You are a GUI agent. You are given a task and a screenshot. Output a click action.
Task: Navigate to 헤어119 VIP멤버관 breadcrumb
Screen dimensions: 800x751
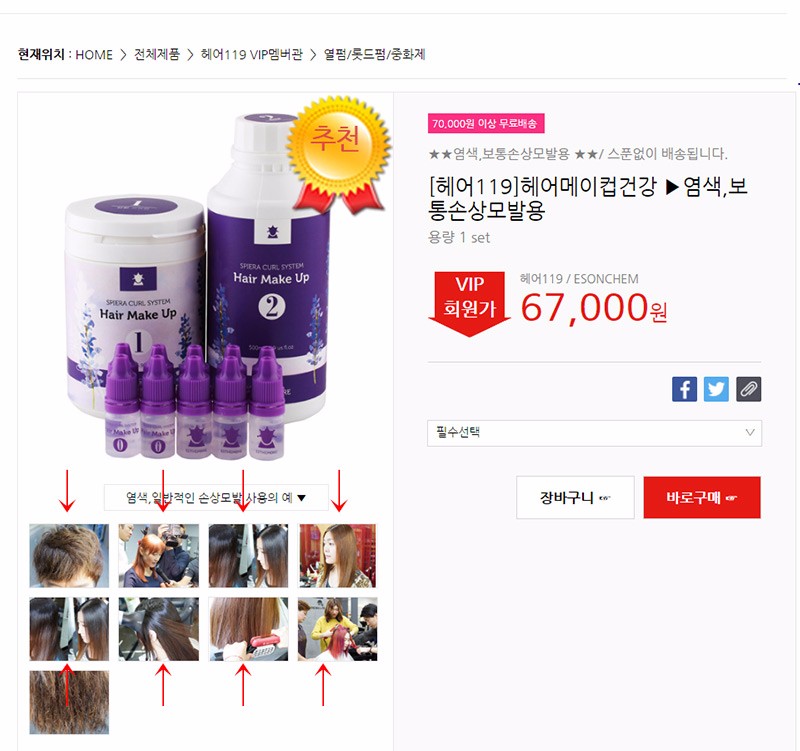(x=252, y=55)
